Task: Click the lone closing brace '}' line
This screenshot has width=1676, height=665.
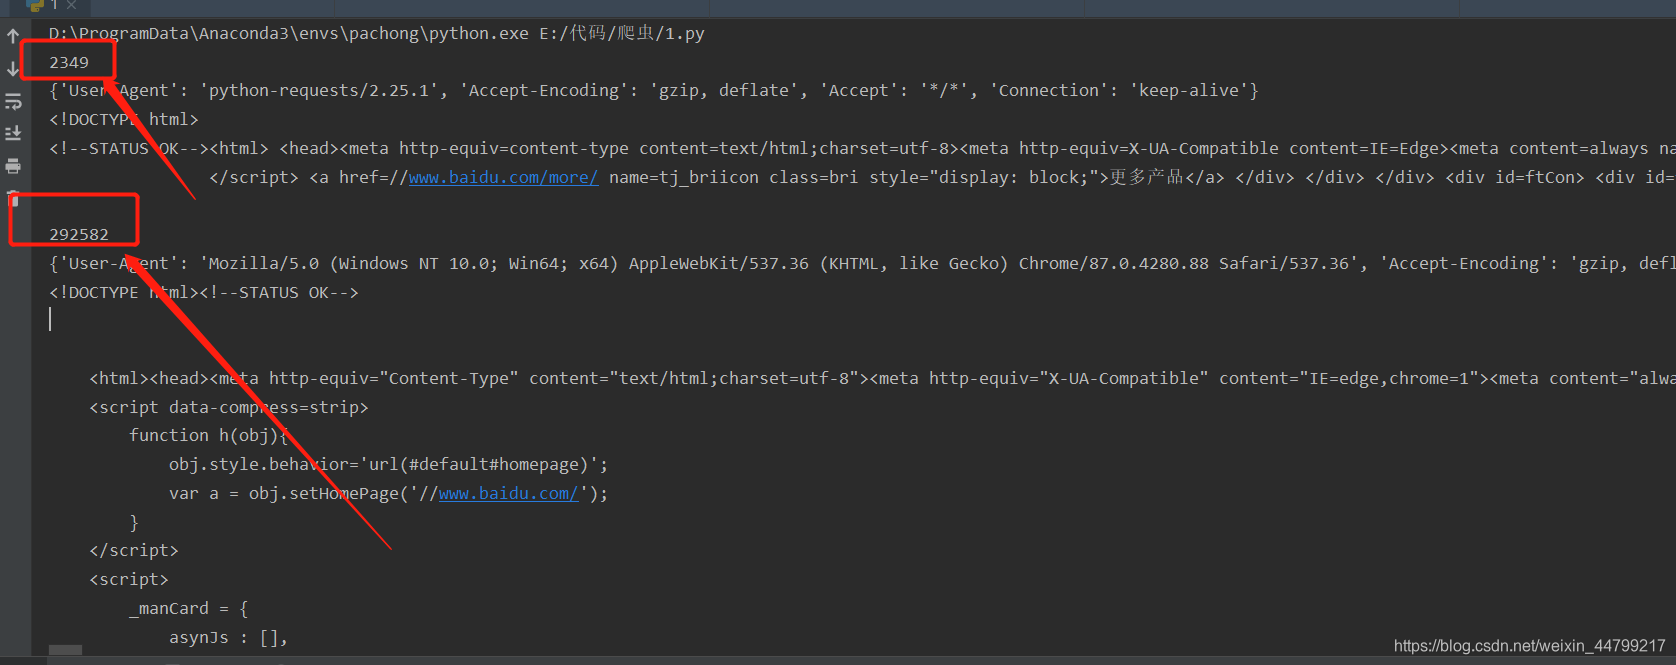Action: coord(134,522)
